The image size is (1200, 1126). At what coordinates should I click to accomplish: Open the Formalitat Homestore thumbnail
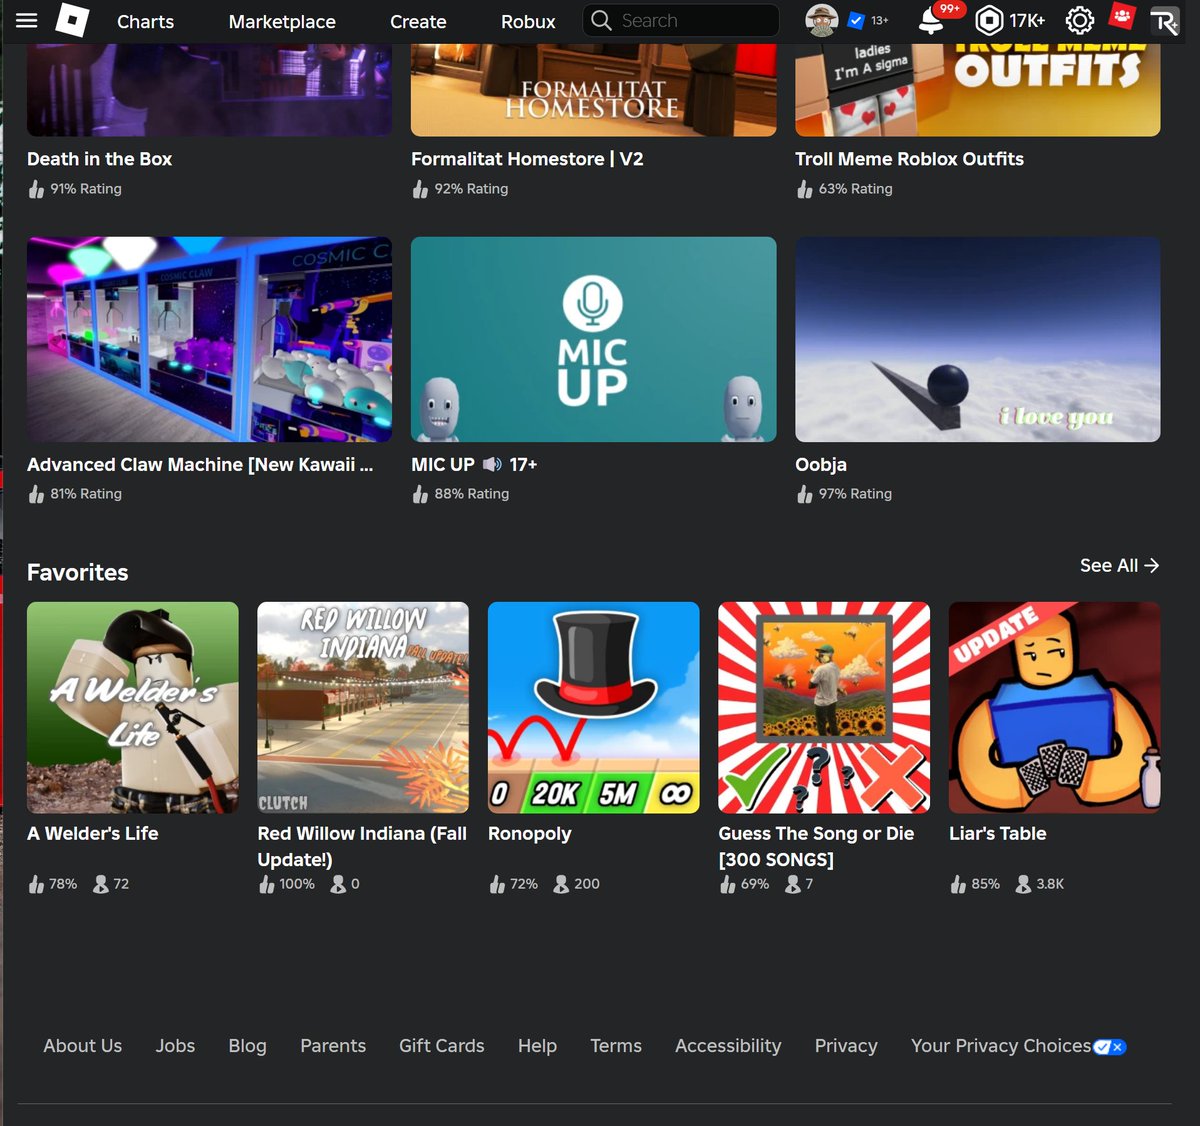click(593, 88)
